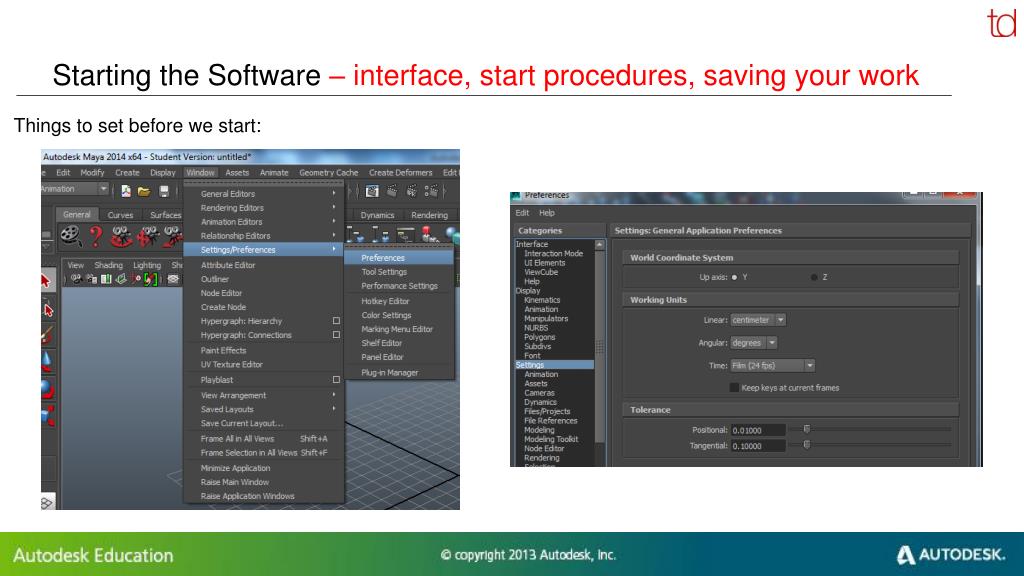Click the Positional tolerance value field
Screen dimensions: 1024x576
758,430
